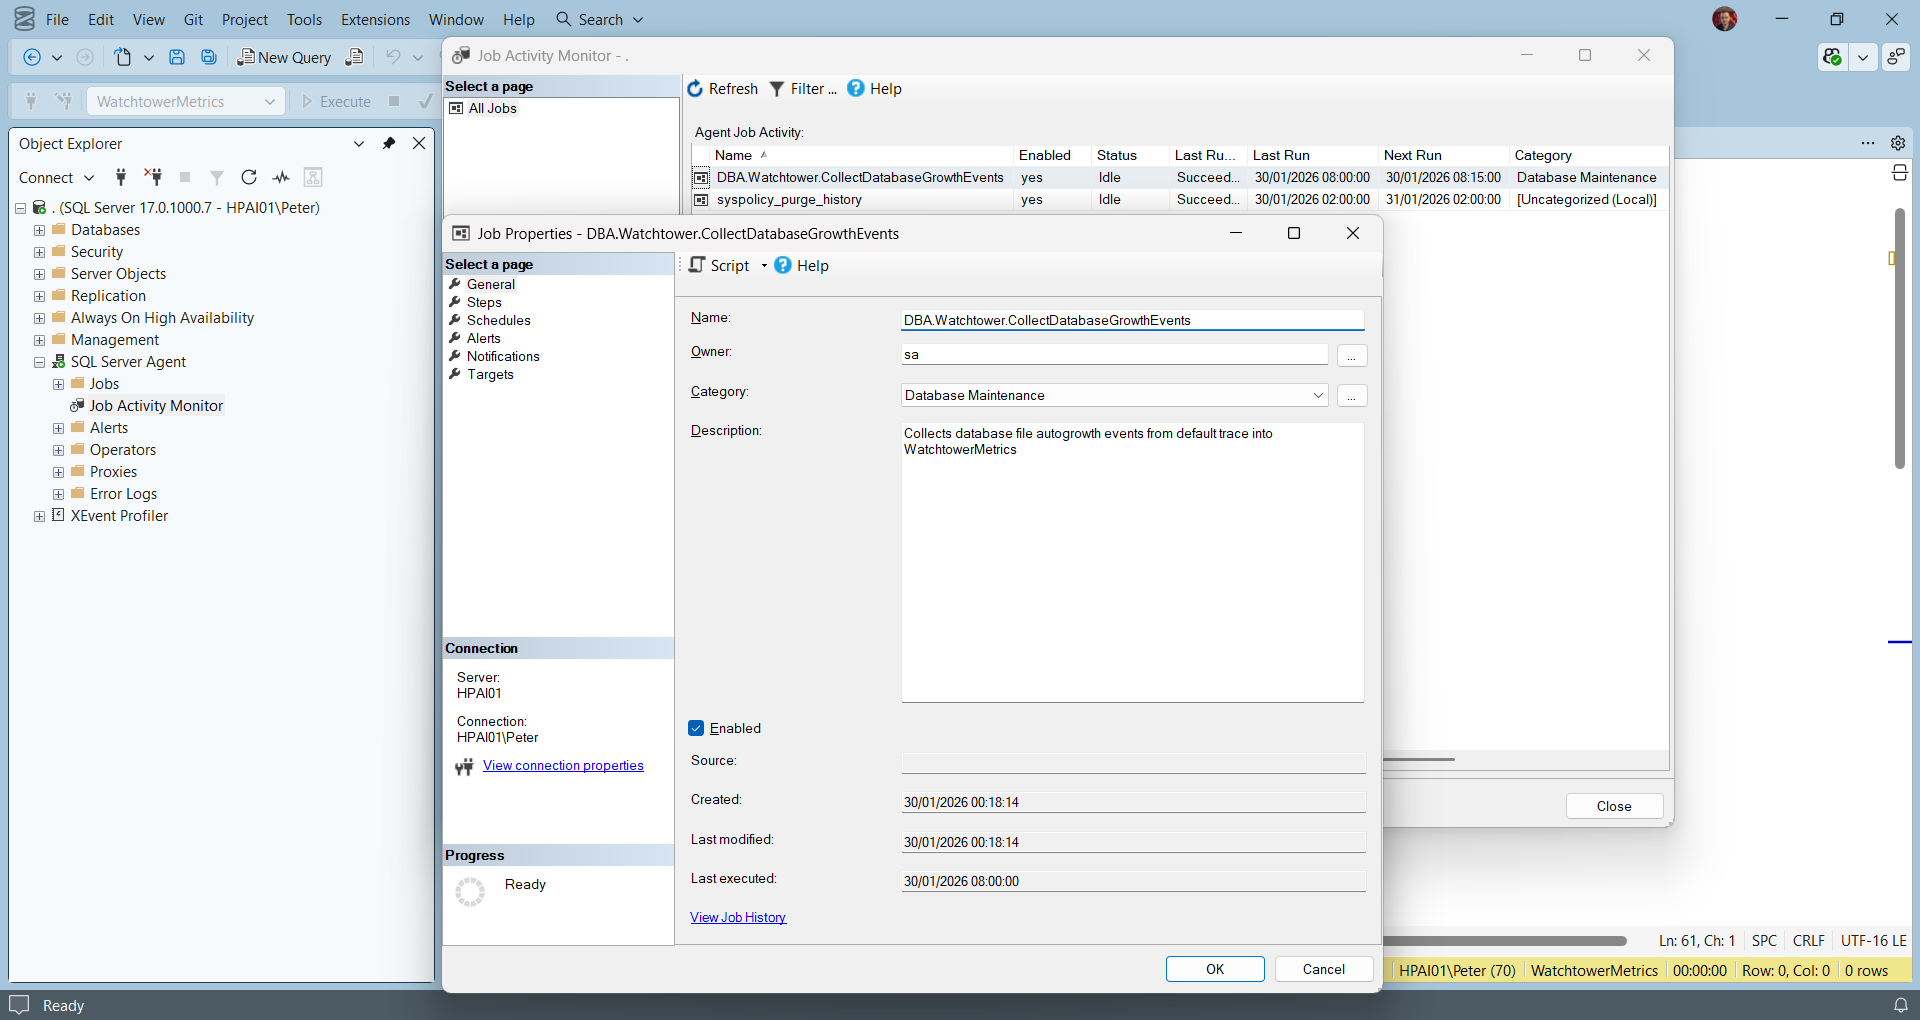The width and height of the screenshot is (1920, 1020).
Task: Click the View Job History link
Action: click(738, 917)
